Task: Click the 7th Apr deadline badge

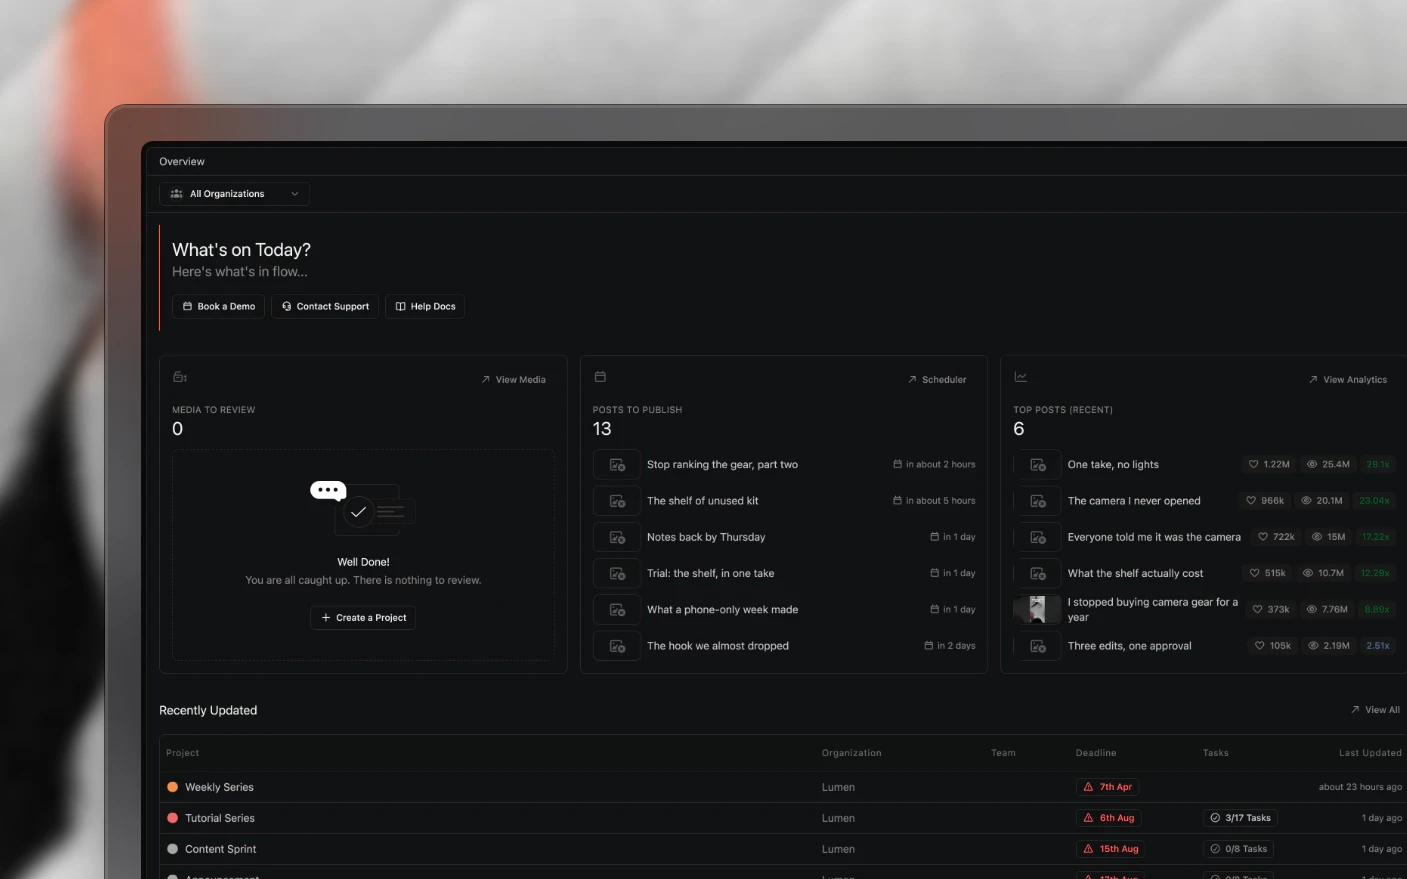Action: 1108,787
